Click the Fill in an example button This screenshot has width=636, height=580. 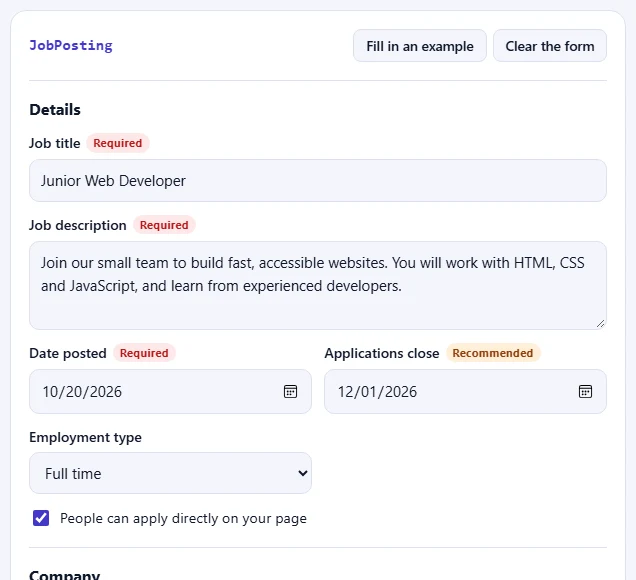pos(420,46)
